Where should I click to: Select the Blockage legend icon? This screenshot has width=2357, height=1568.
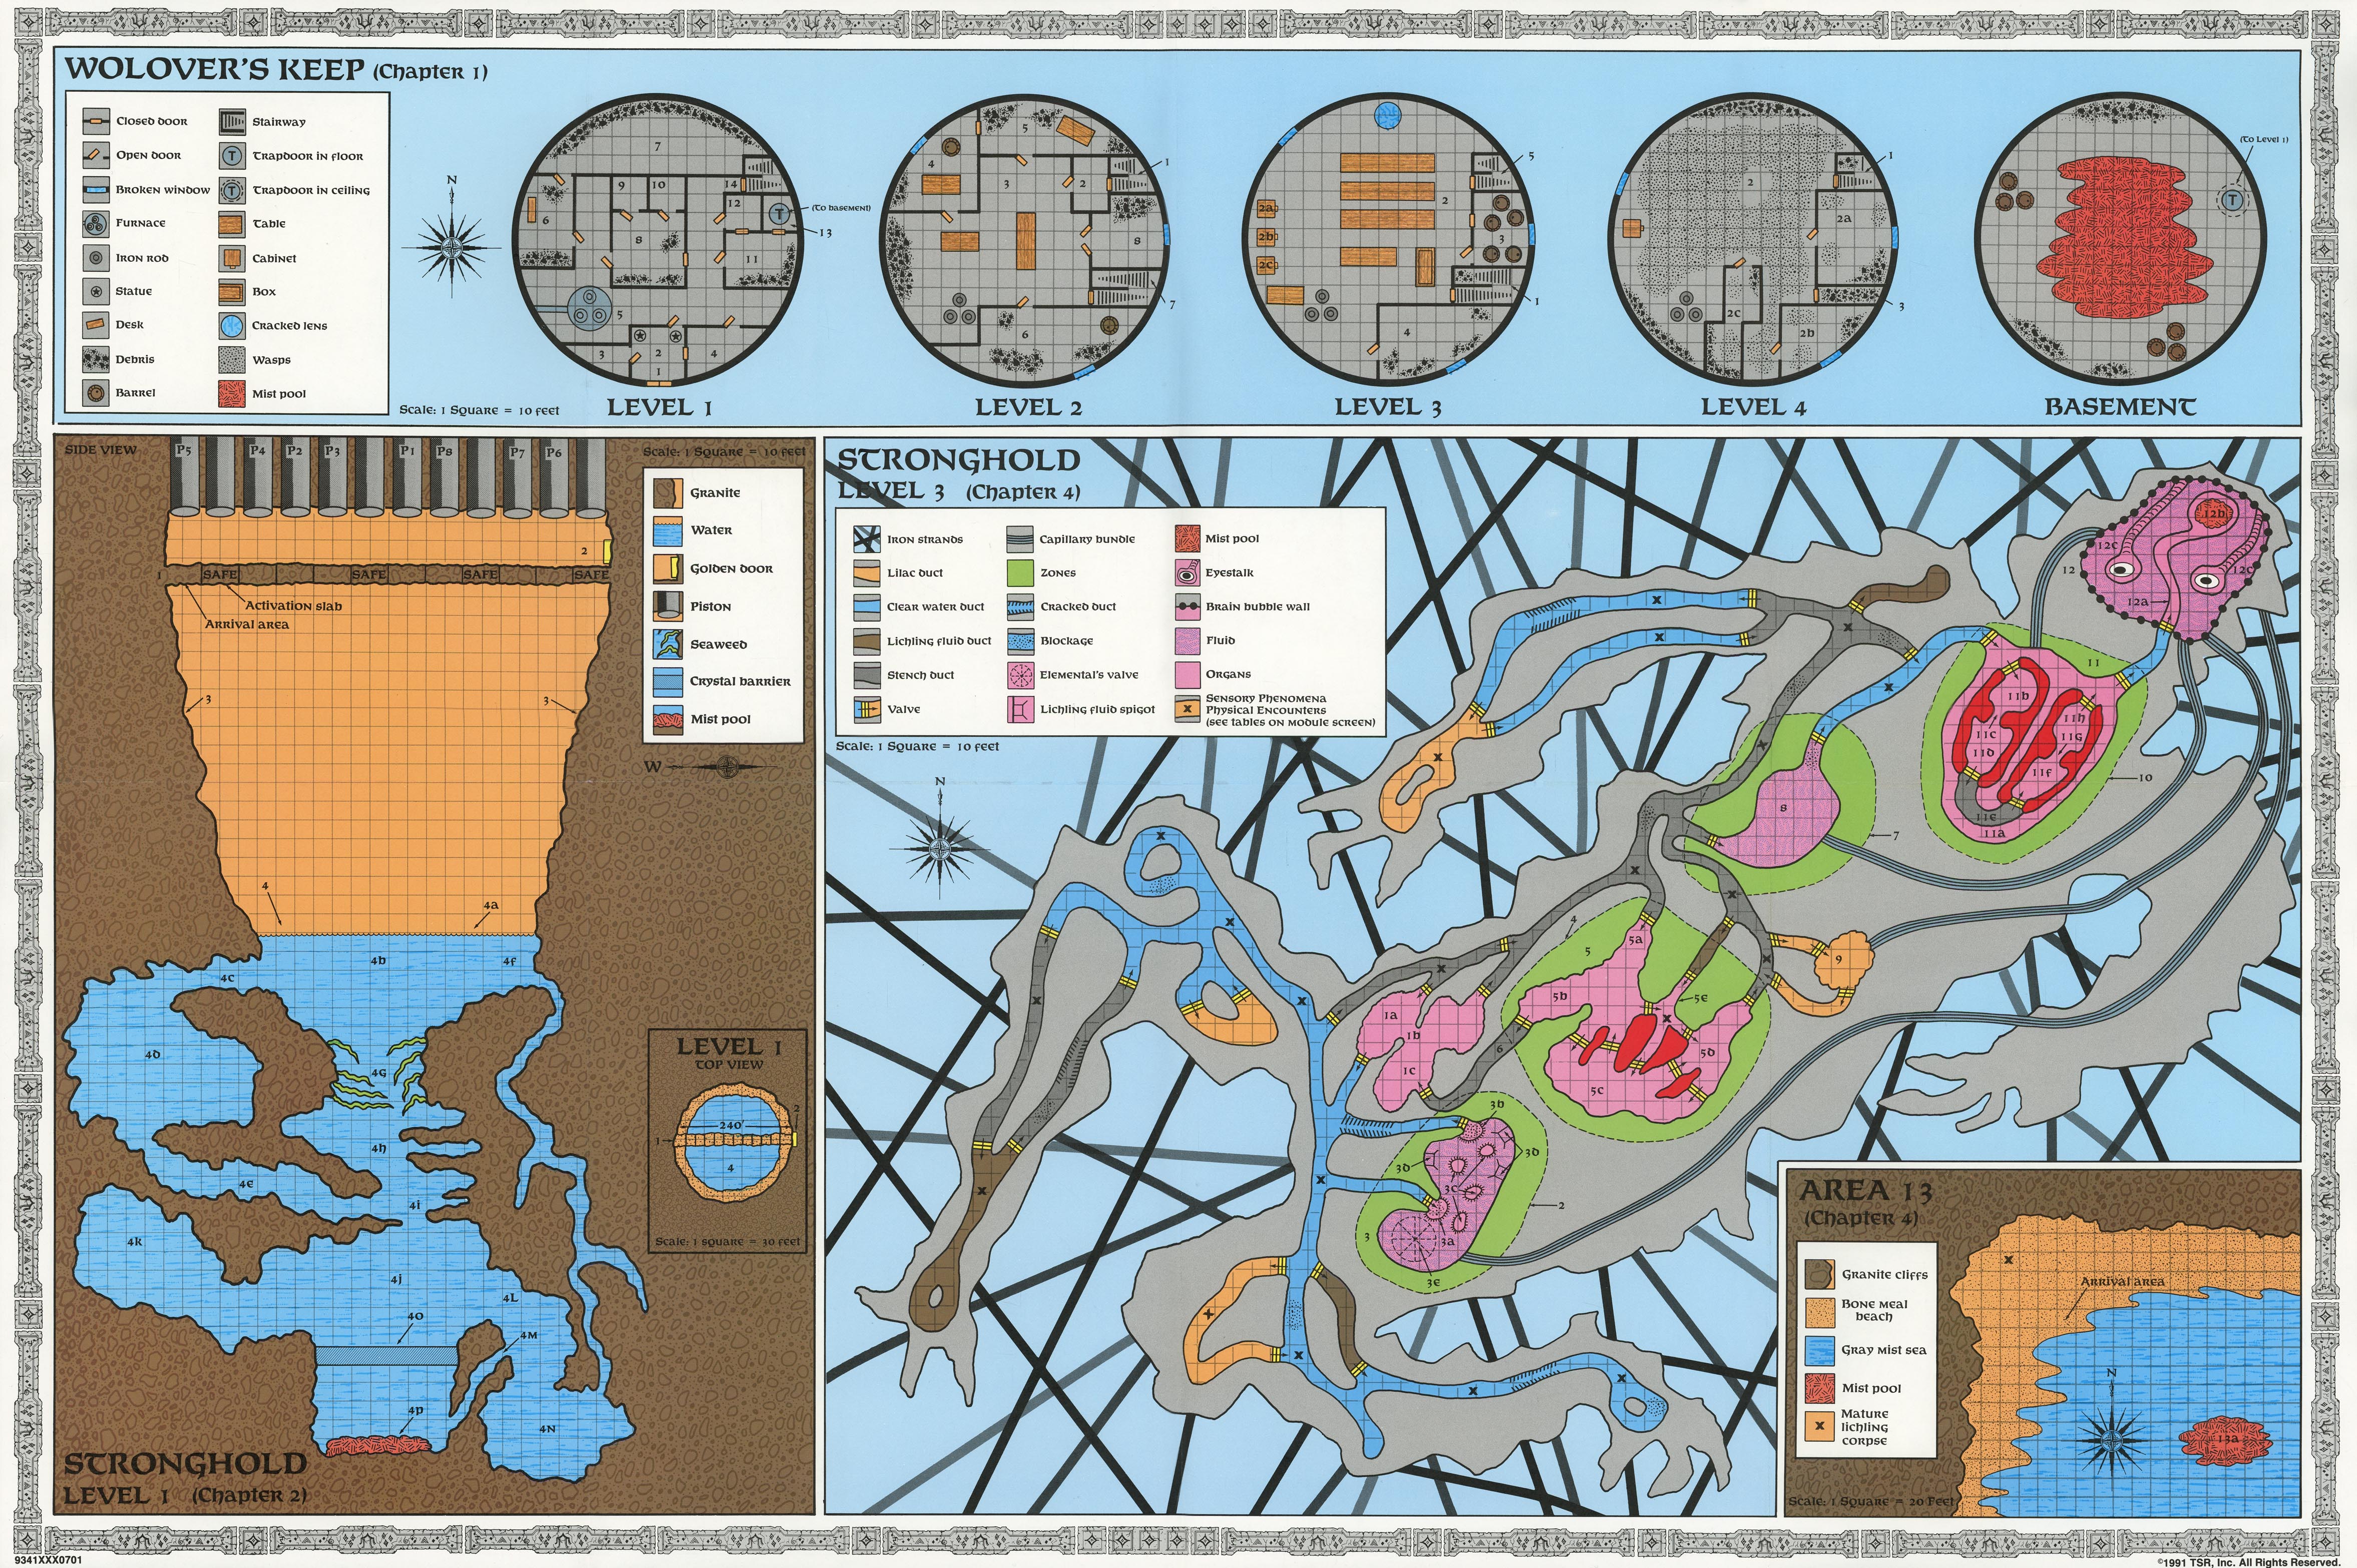(1020, 641)
